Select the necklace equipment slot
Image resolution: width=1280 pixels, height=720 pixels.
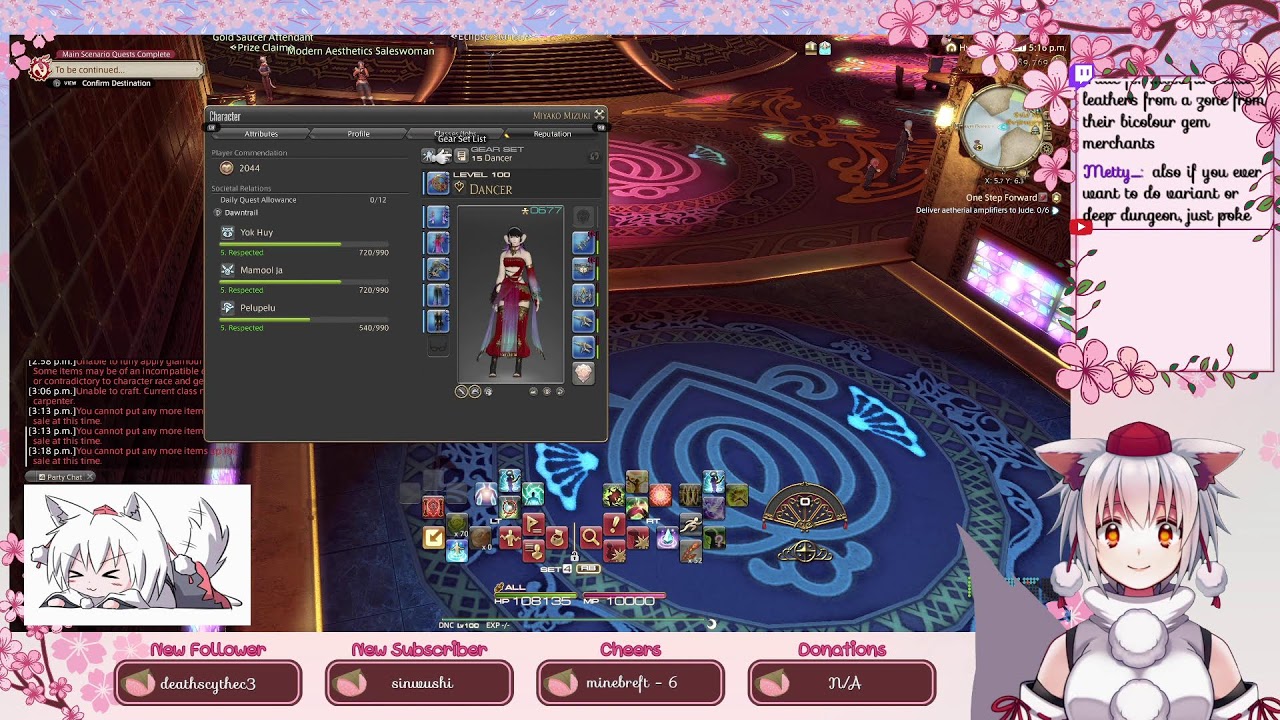tap(583, 269)
